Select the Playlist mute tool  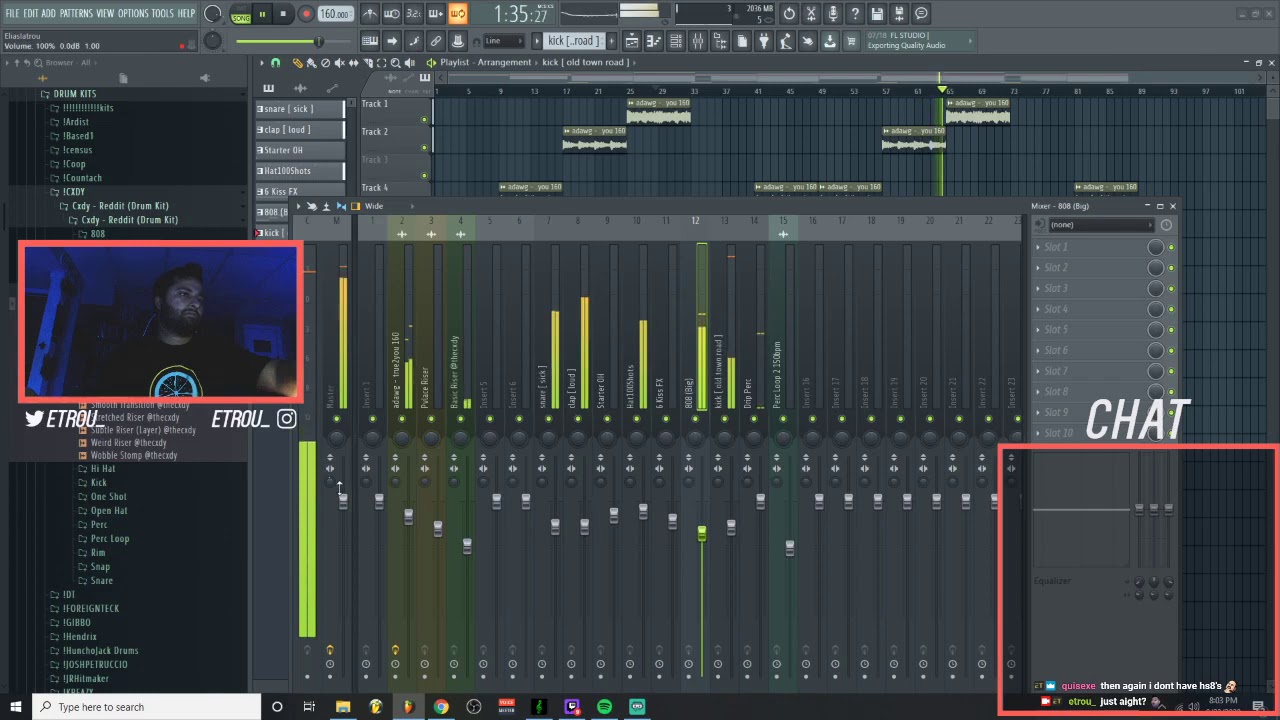coord(339,63)
